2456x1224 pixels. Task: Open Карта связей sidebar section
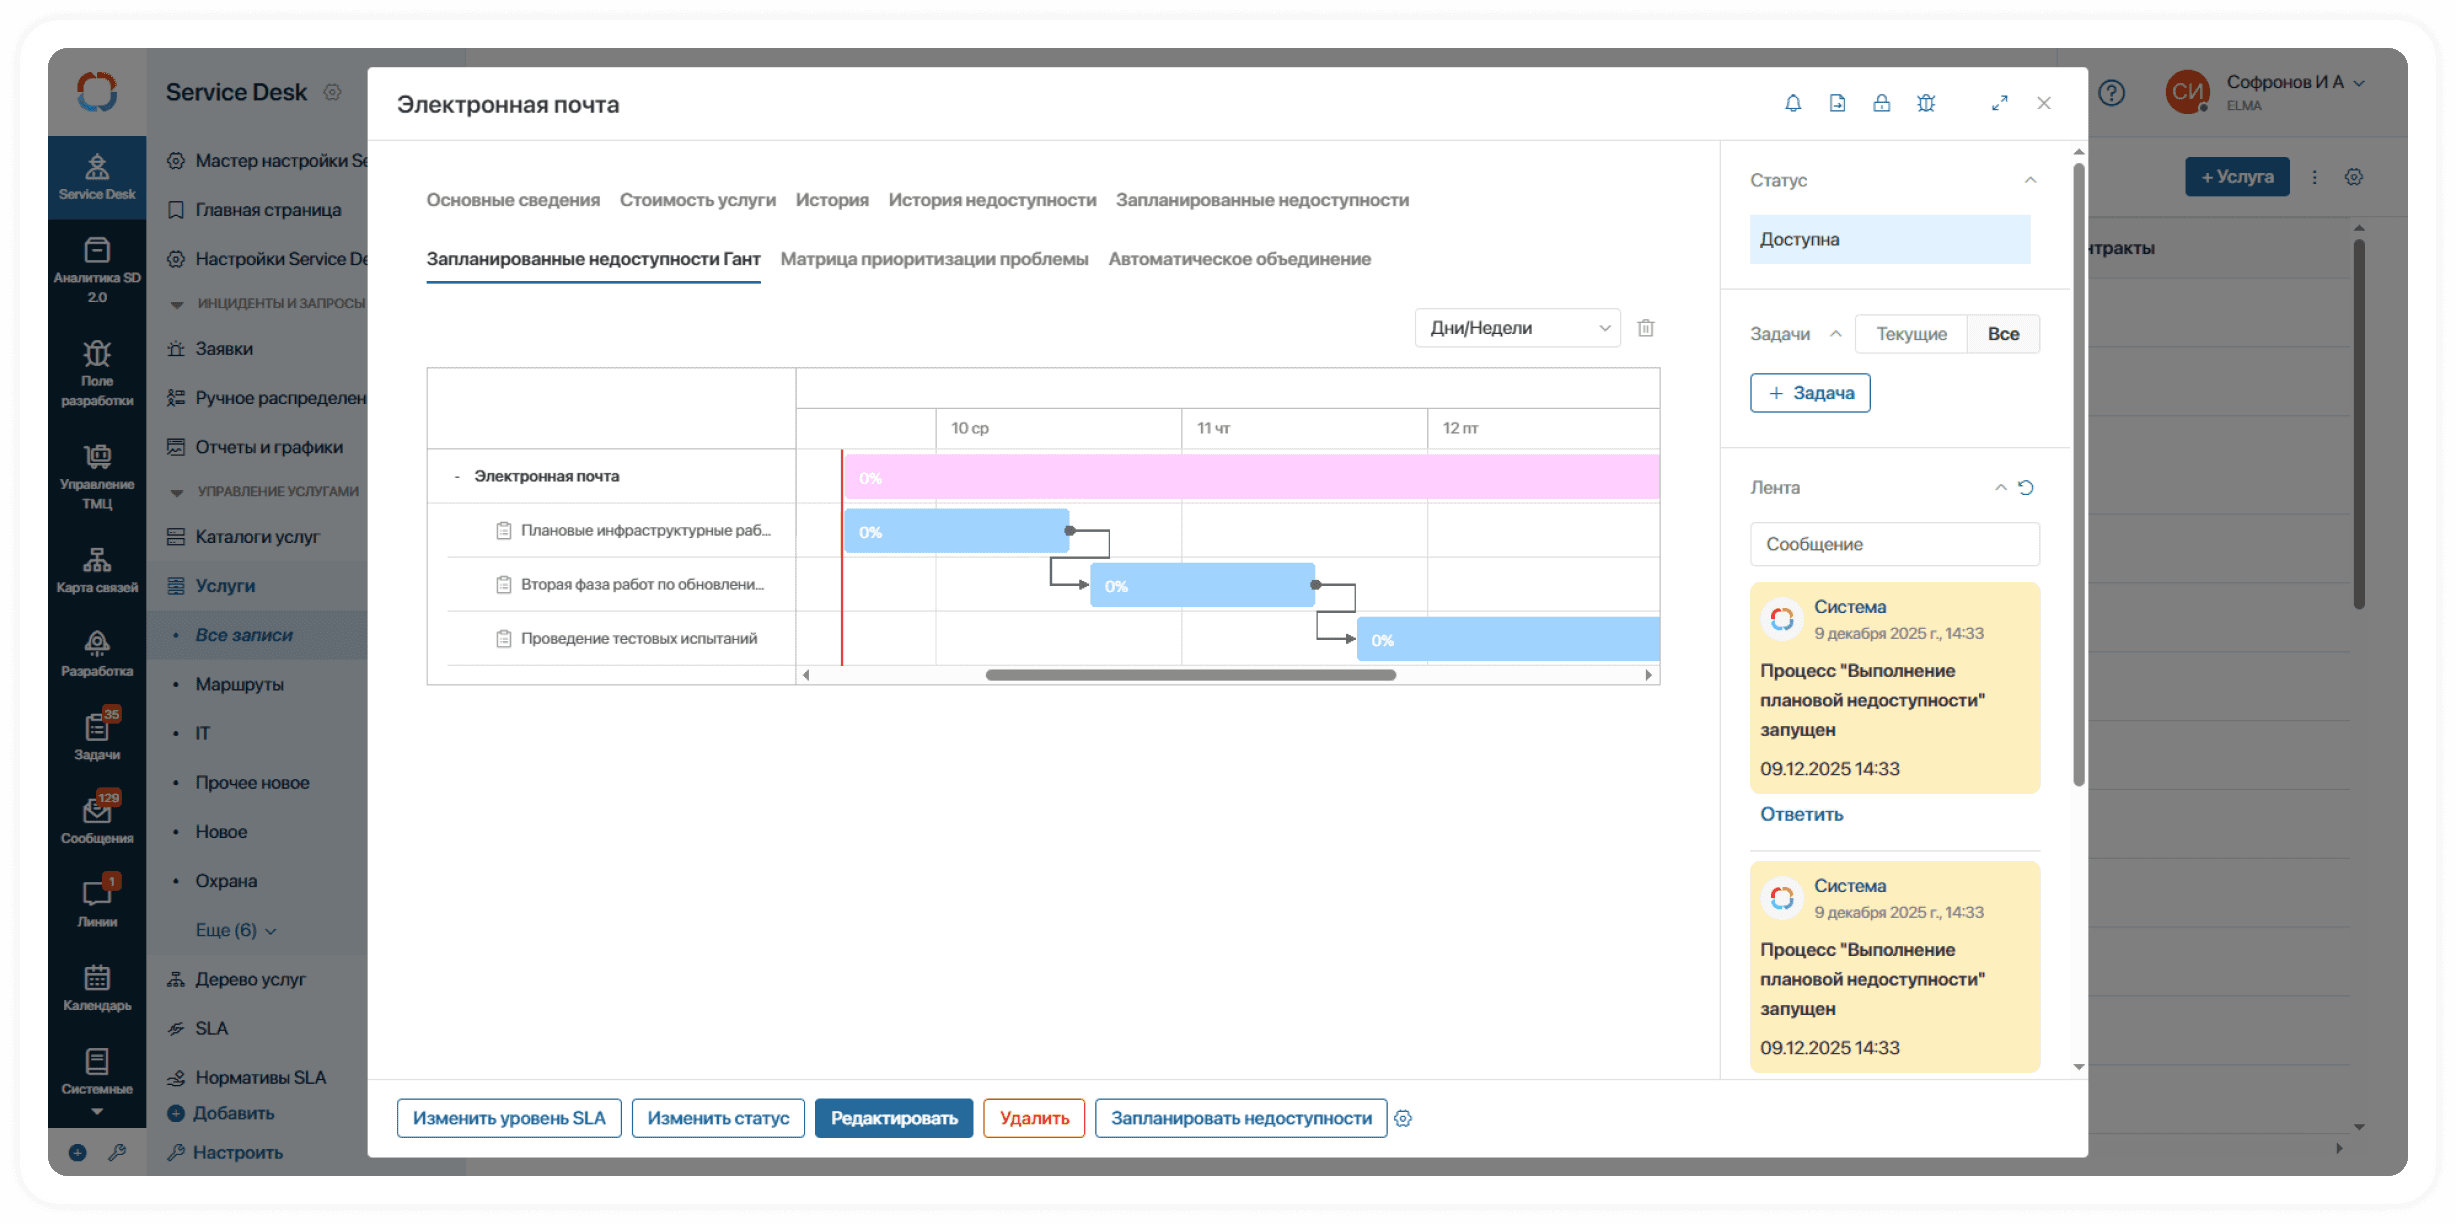point(97,569)
